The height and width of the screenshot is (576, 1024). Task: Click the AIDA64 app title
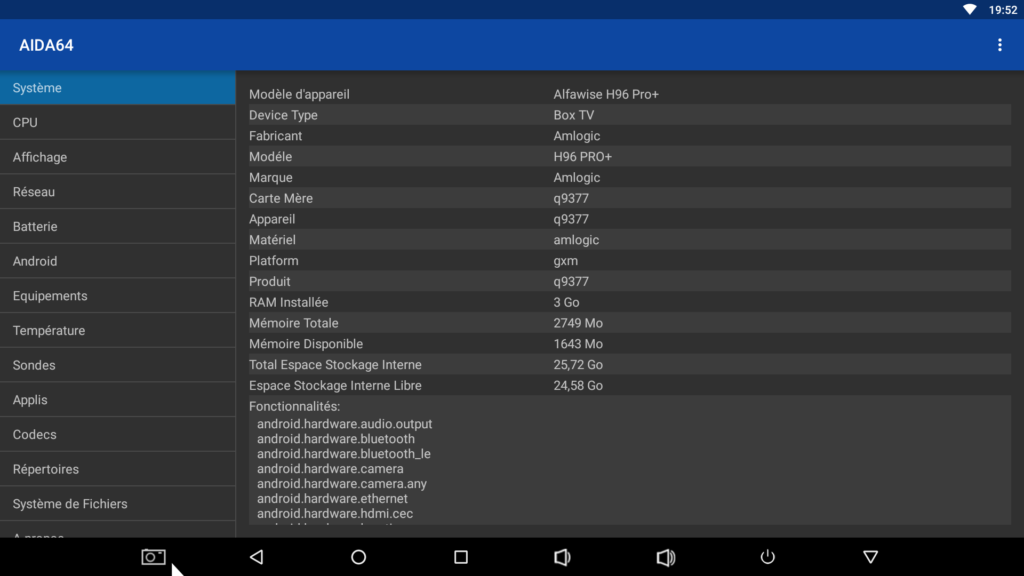click(x=46, y=45)
